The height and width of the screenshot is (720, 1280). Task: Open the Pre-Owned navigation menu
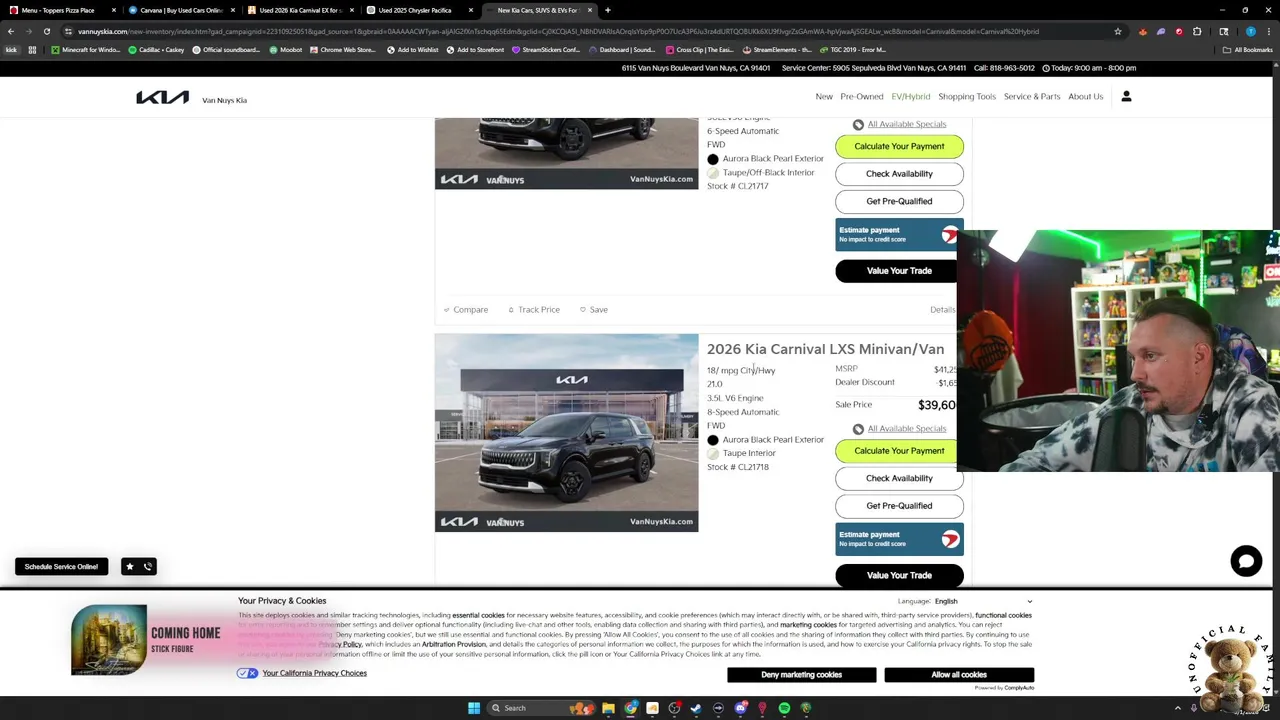coord(862,97)
